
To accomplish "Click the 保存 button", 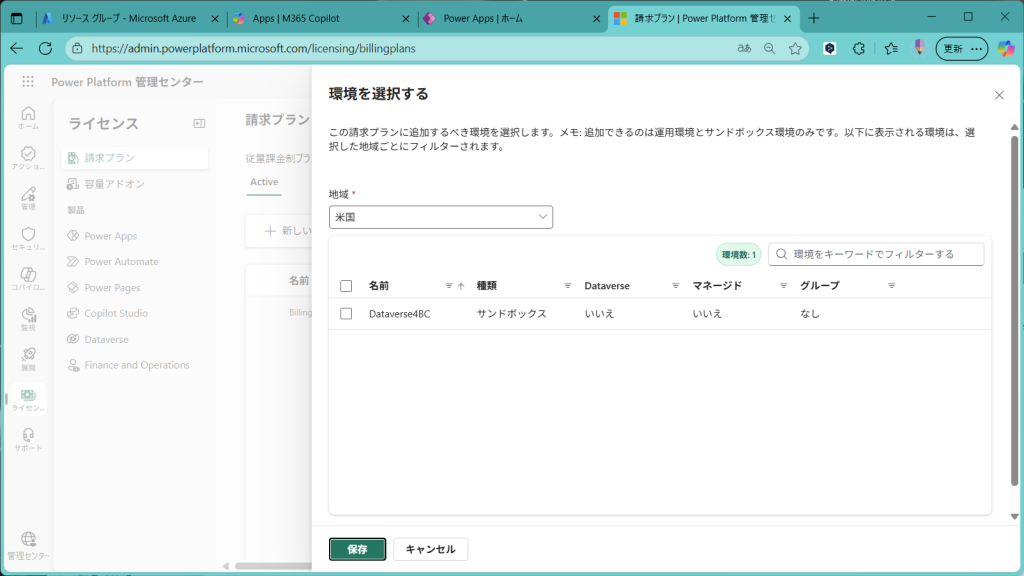I will click(x=357, y=549).
